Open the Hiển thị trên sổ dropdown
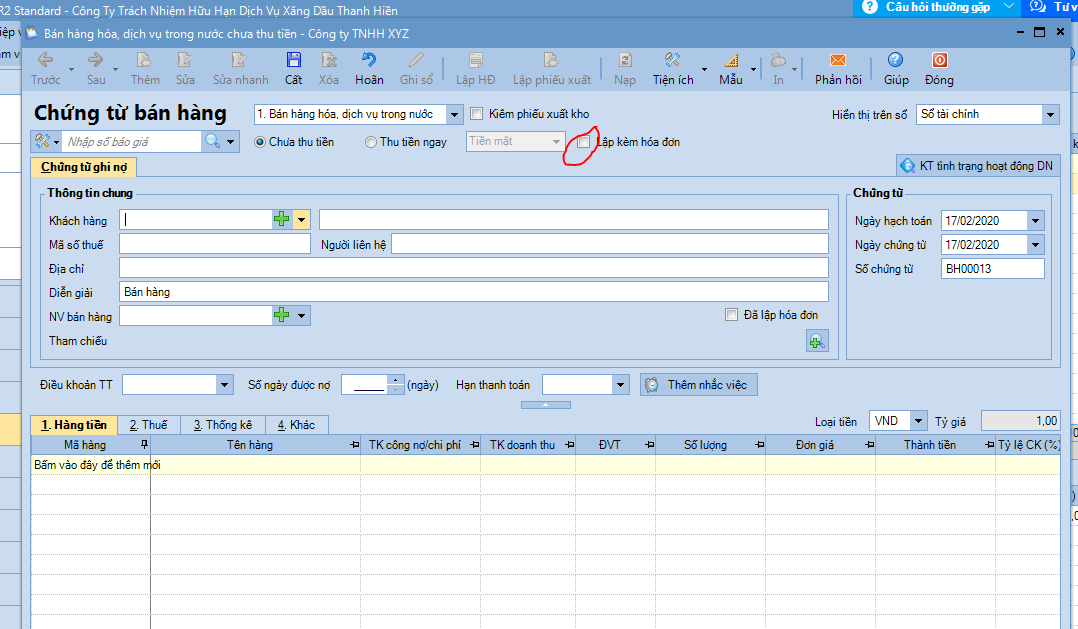Screen dimensions: 1078x629 (x=1049, y=115)
